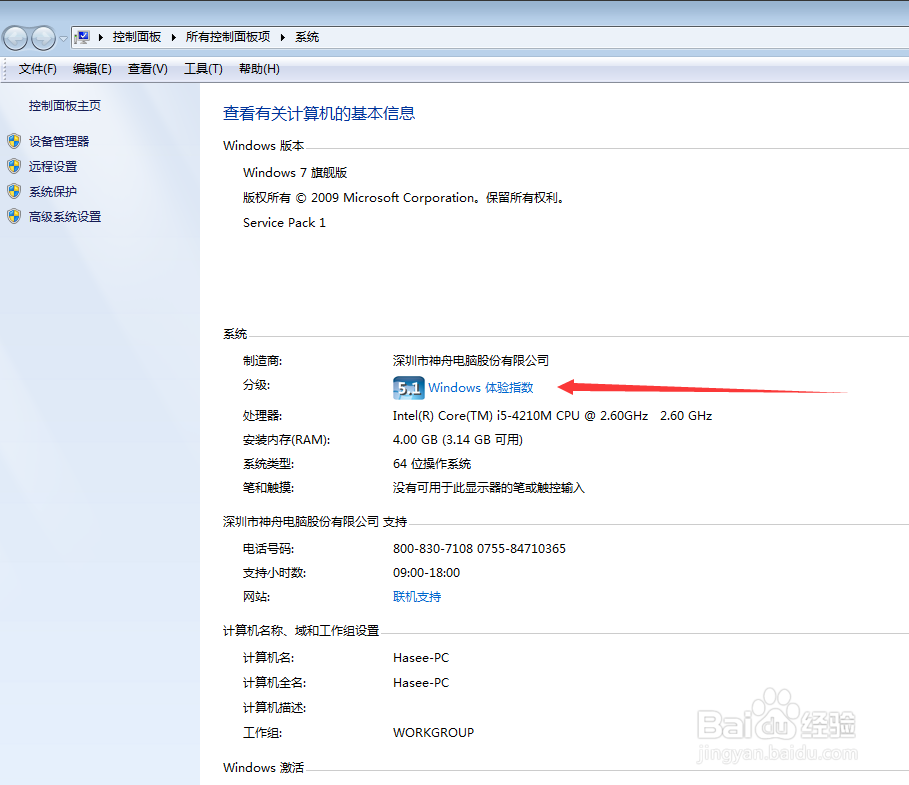This screenshot has width=909, height=785.
Task: Click the computer icon in address bar
Action: pos(83,37)
